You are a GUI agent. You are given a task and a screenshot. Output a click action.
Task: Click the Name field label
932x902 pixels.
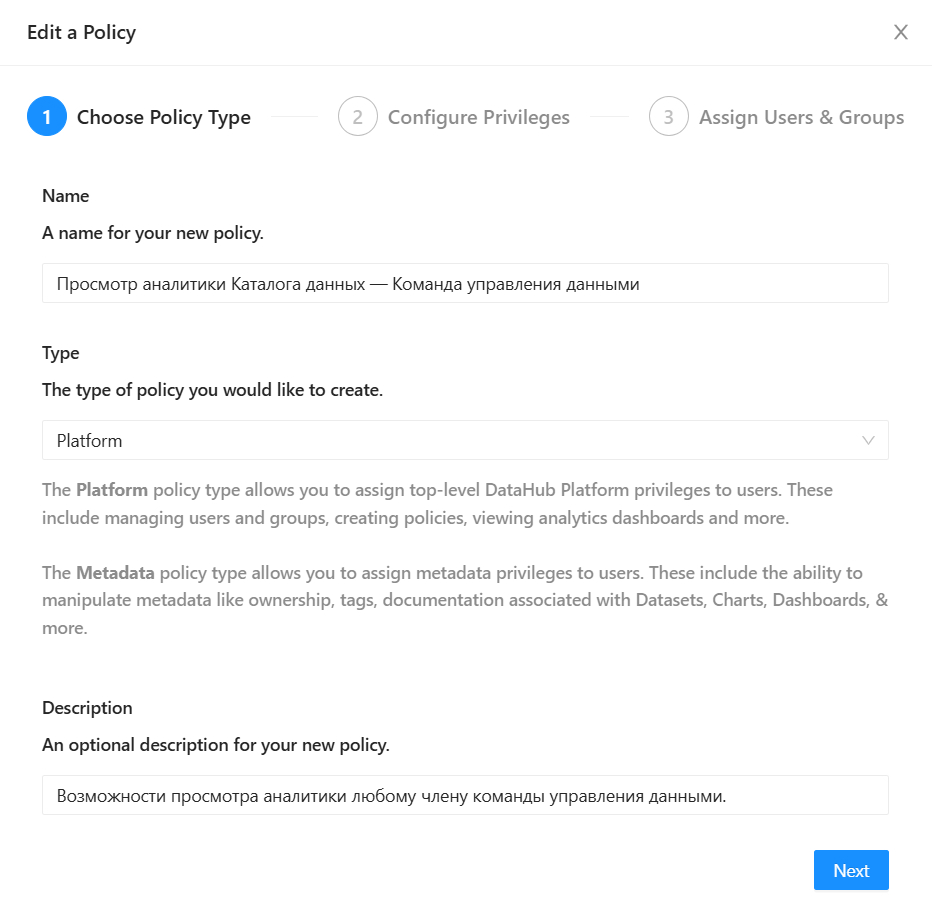click(x=65, y=196)
